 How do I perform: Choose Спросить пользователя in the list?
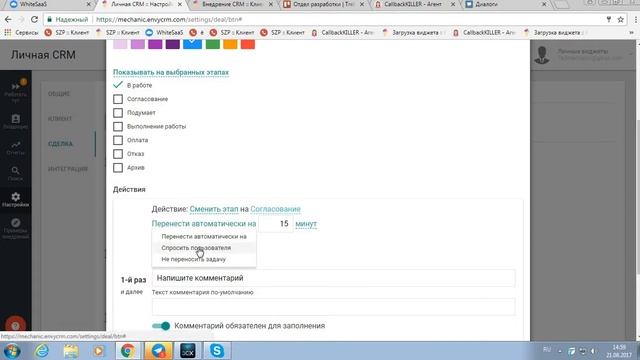pyautogui.click(x=204, y=248)
